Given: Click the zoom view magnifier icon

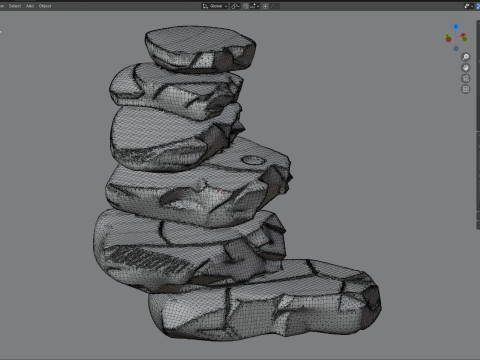Looking at the screenshot, I should 466,57.
